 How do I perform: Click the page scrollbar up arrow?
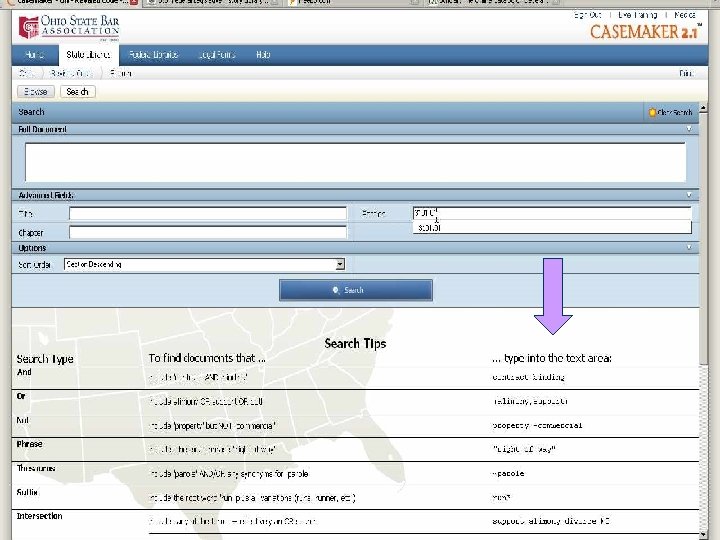point(703,108)
